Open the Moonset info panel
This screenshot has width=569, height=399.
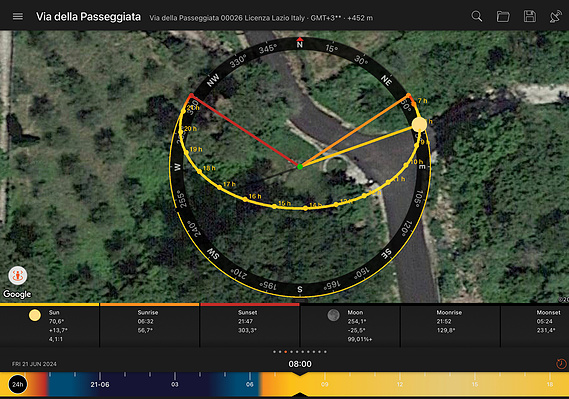535,326
